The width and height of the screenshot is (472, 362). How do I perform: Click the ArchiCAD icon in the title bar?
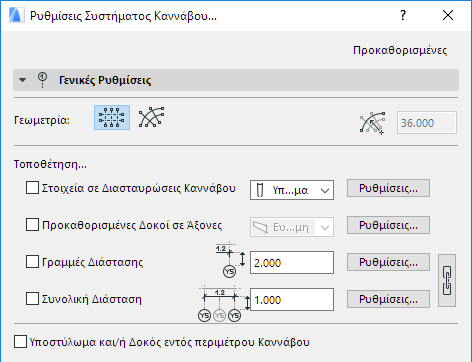click(17, 16)
